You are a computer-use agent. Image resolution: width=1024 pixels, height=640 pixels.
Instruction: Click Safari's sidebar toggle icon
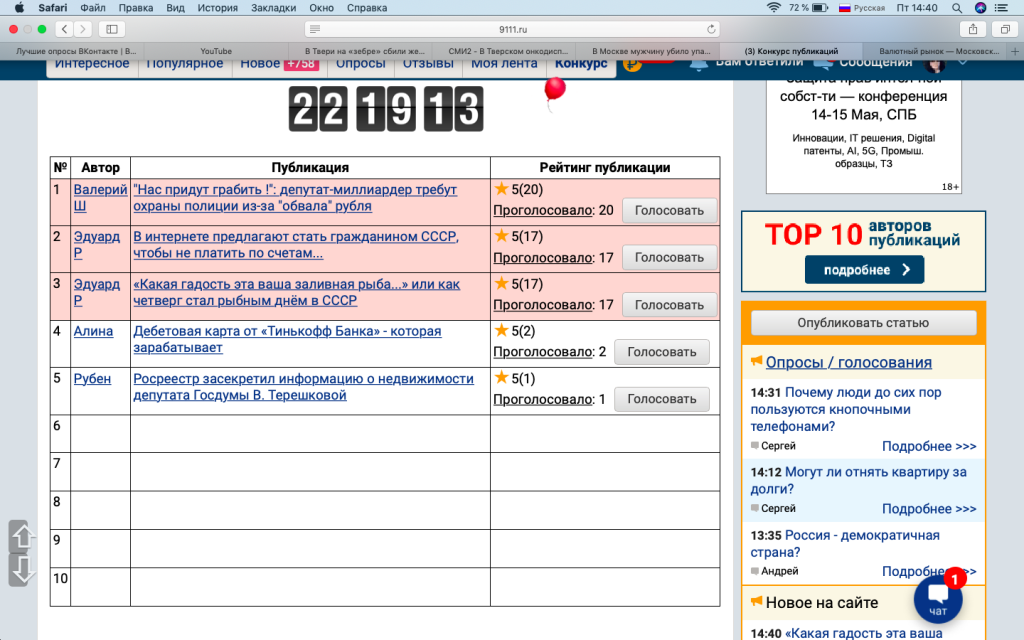tap(111, 29)
